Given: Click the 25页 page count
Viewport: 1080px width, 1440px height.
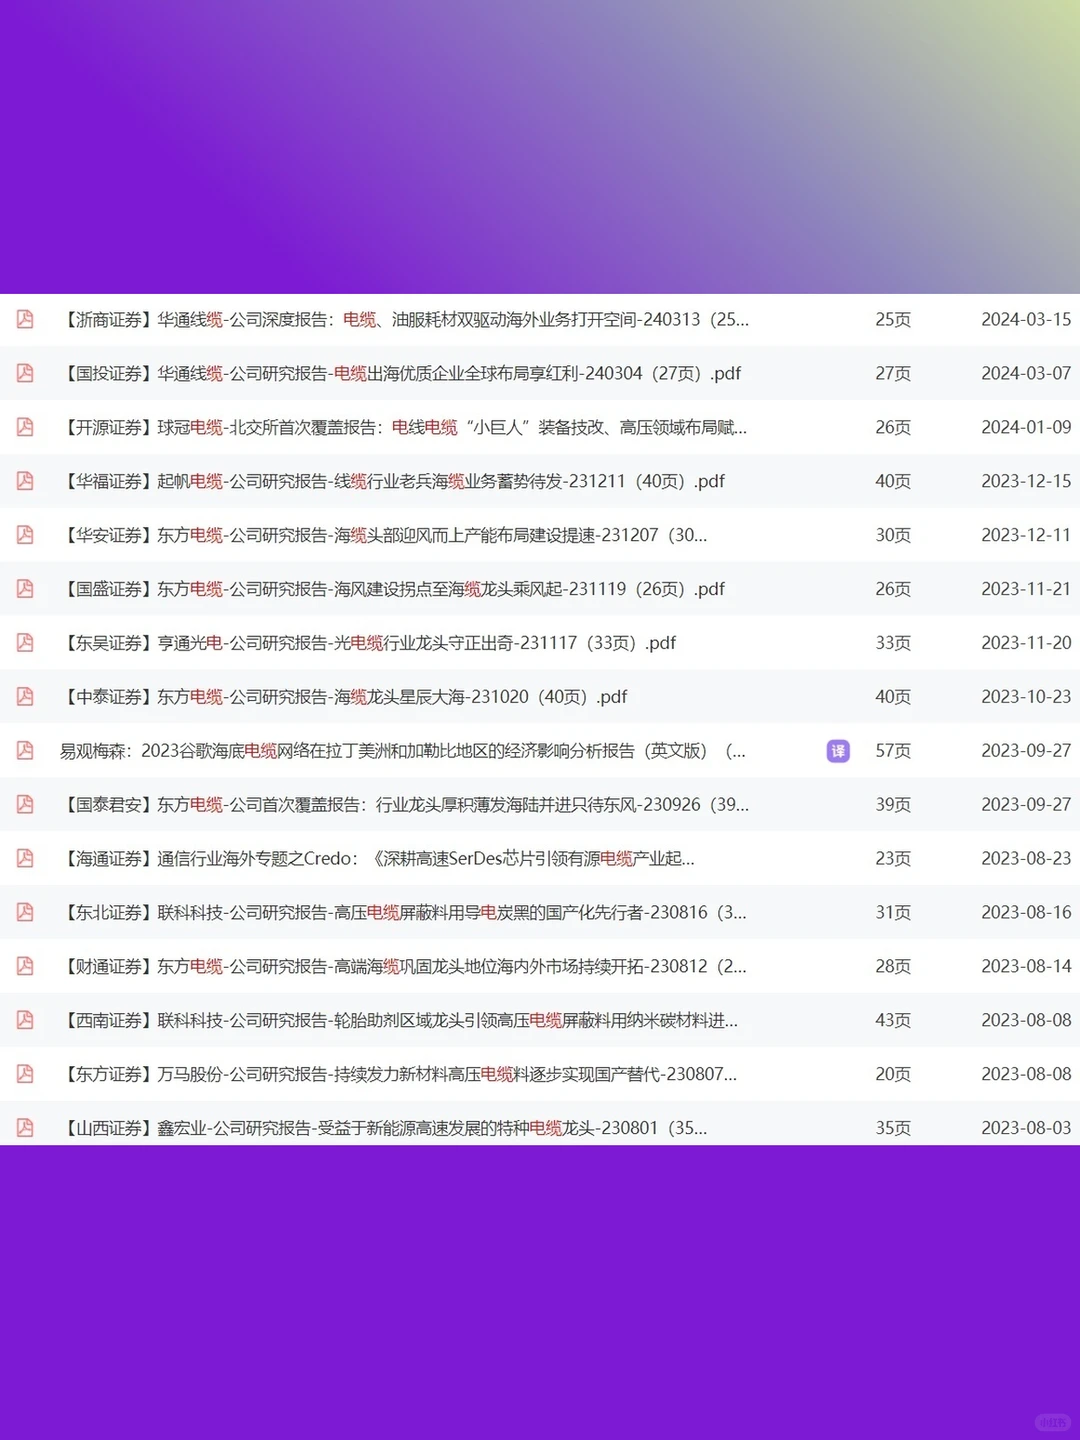Looking at the screenshot, I should [x=893, y=320].
